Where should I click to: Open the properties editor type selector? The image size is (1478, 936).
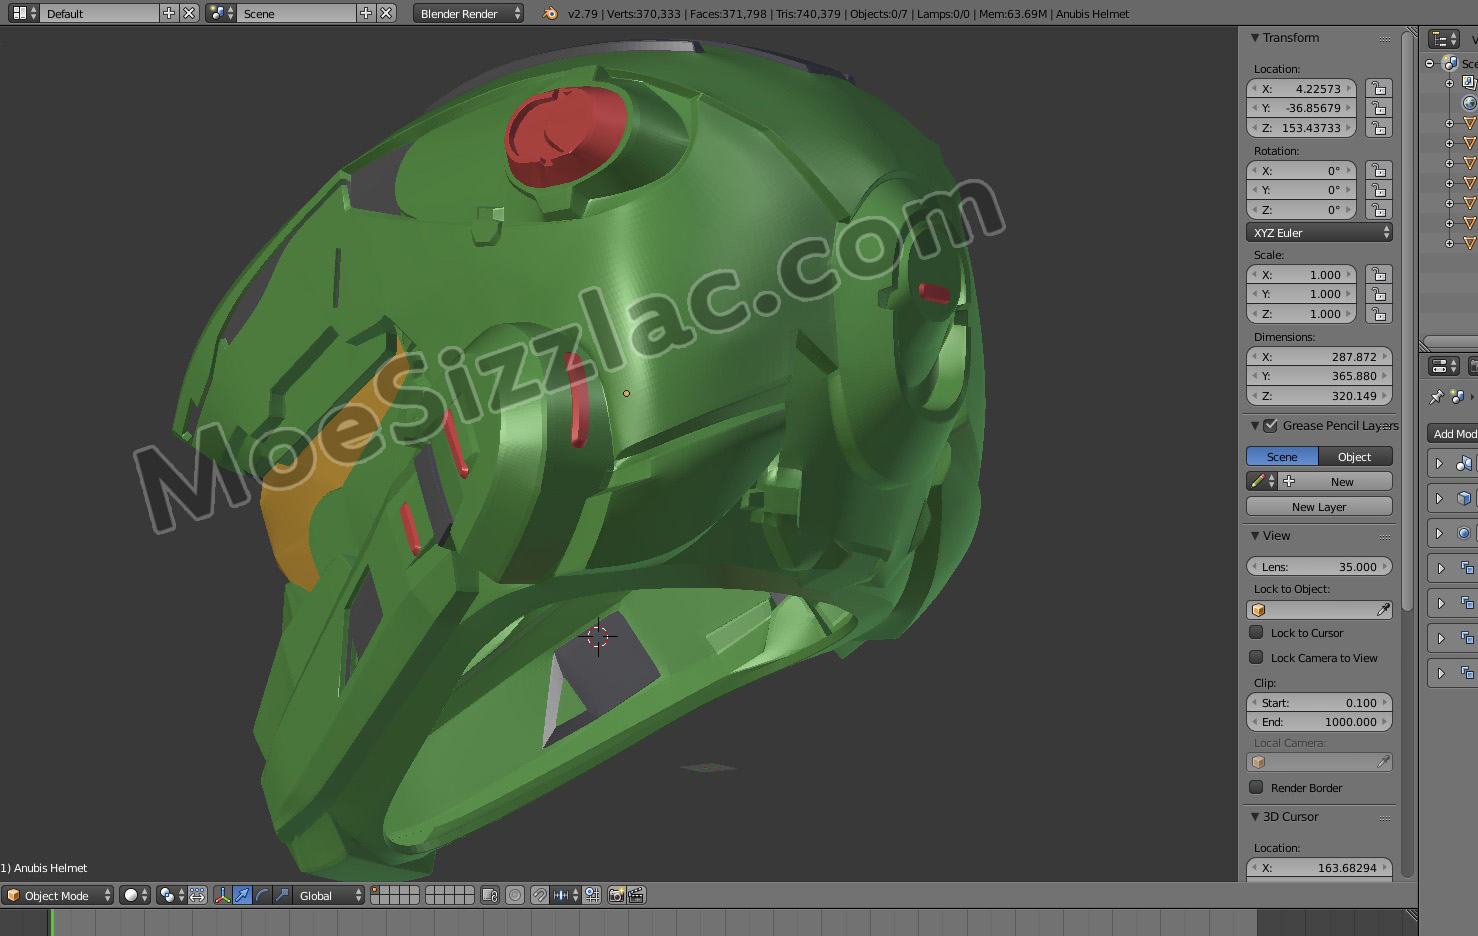(x=1444, y=366)
